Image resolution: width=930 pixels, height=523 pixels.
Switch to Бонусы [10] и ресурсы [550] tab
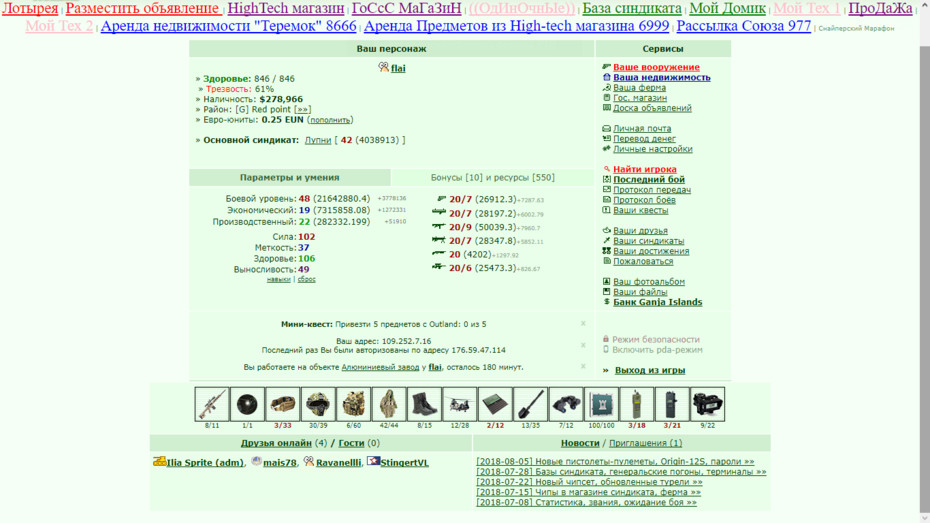tap(492, 177)
